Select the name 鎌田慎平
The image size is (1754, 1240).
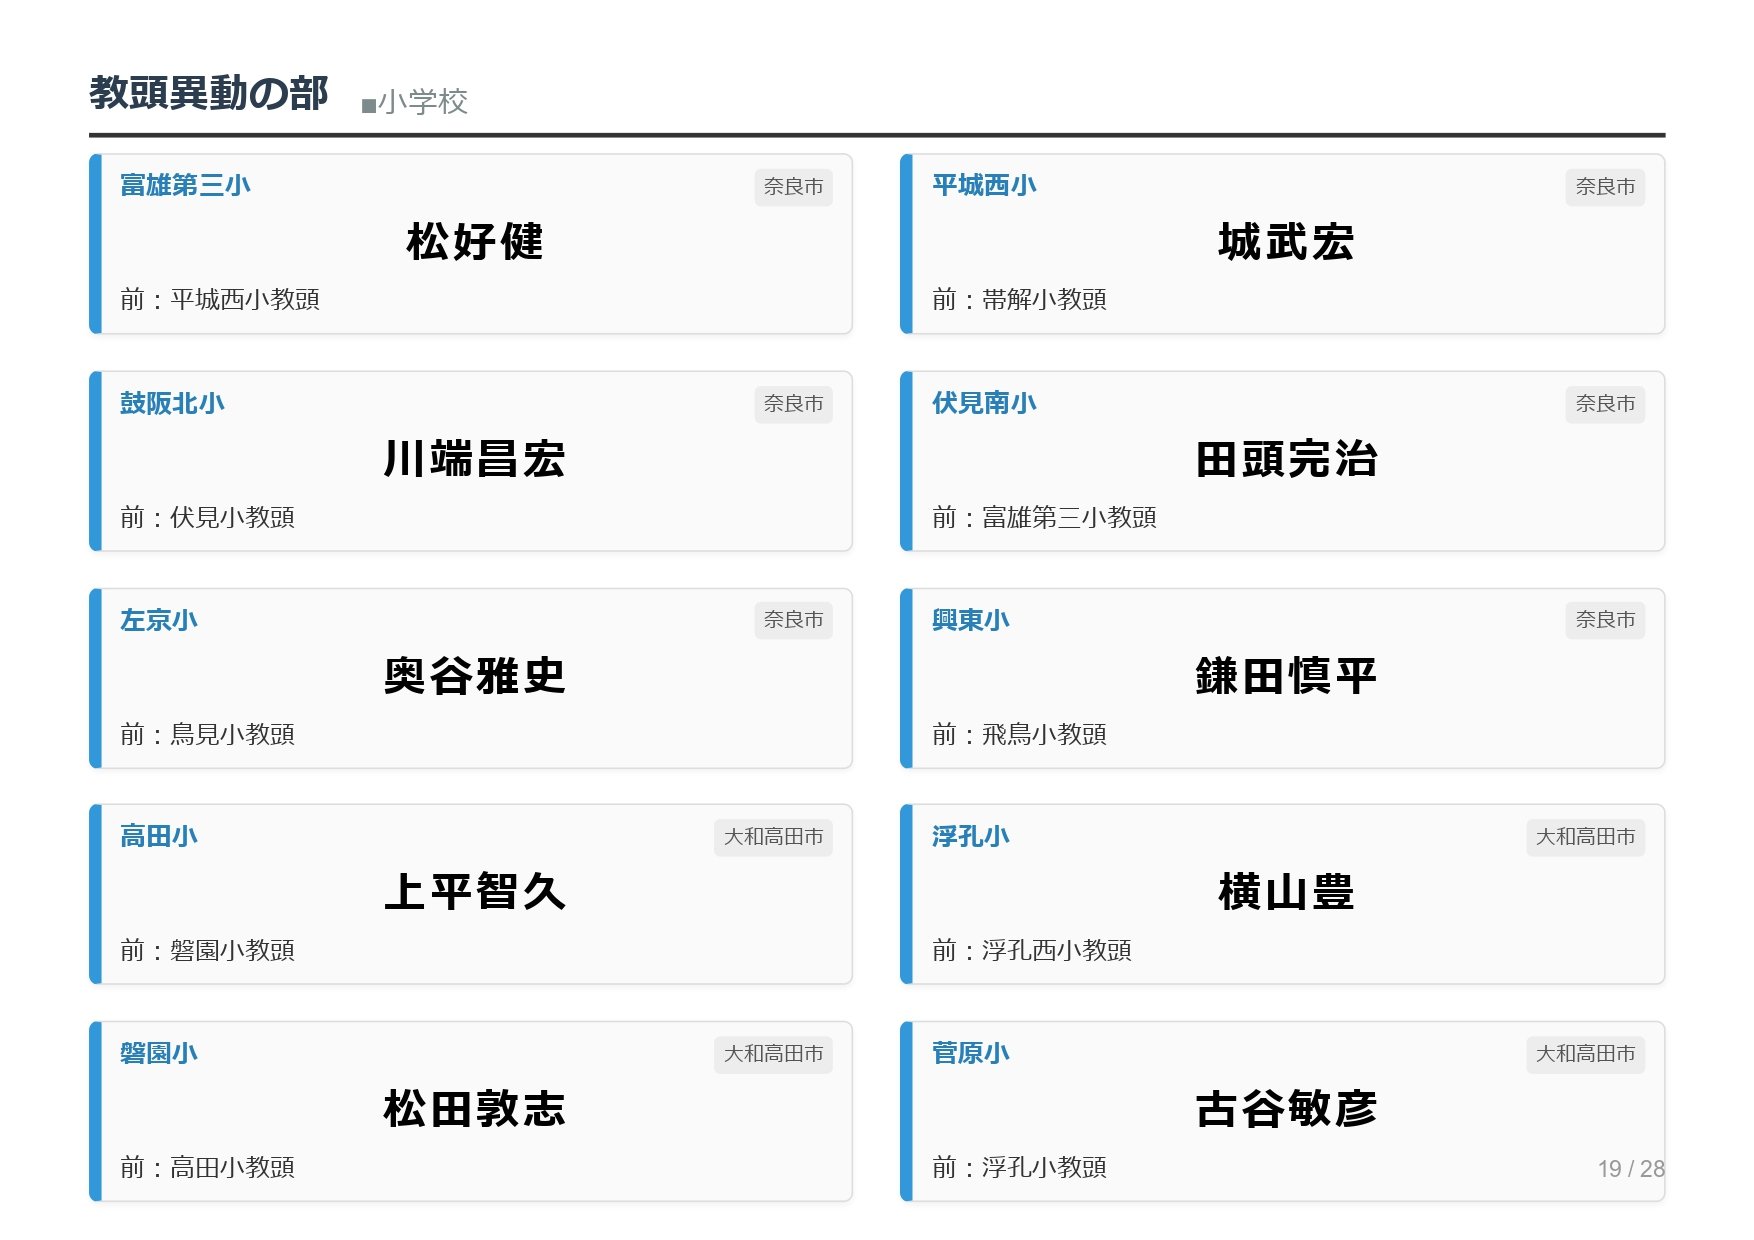point(1286,676)
